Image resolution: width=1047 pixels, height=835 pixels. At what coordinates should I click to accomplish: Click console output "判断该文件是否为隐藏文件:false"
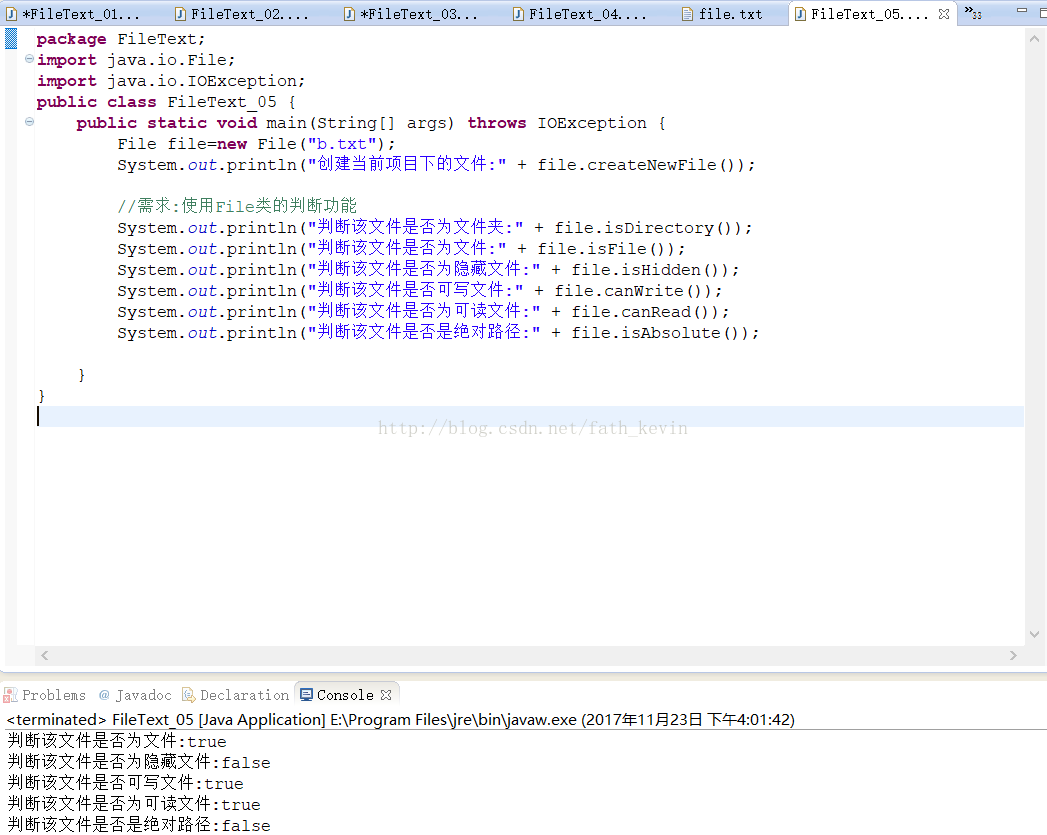[x=139, y=762]
